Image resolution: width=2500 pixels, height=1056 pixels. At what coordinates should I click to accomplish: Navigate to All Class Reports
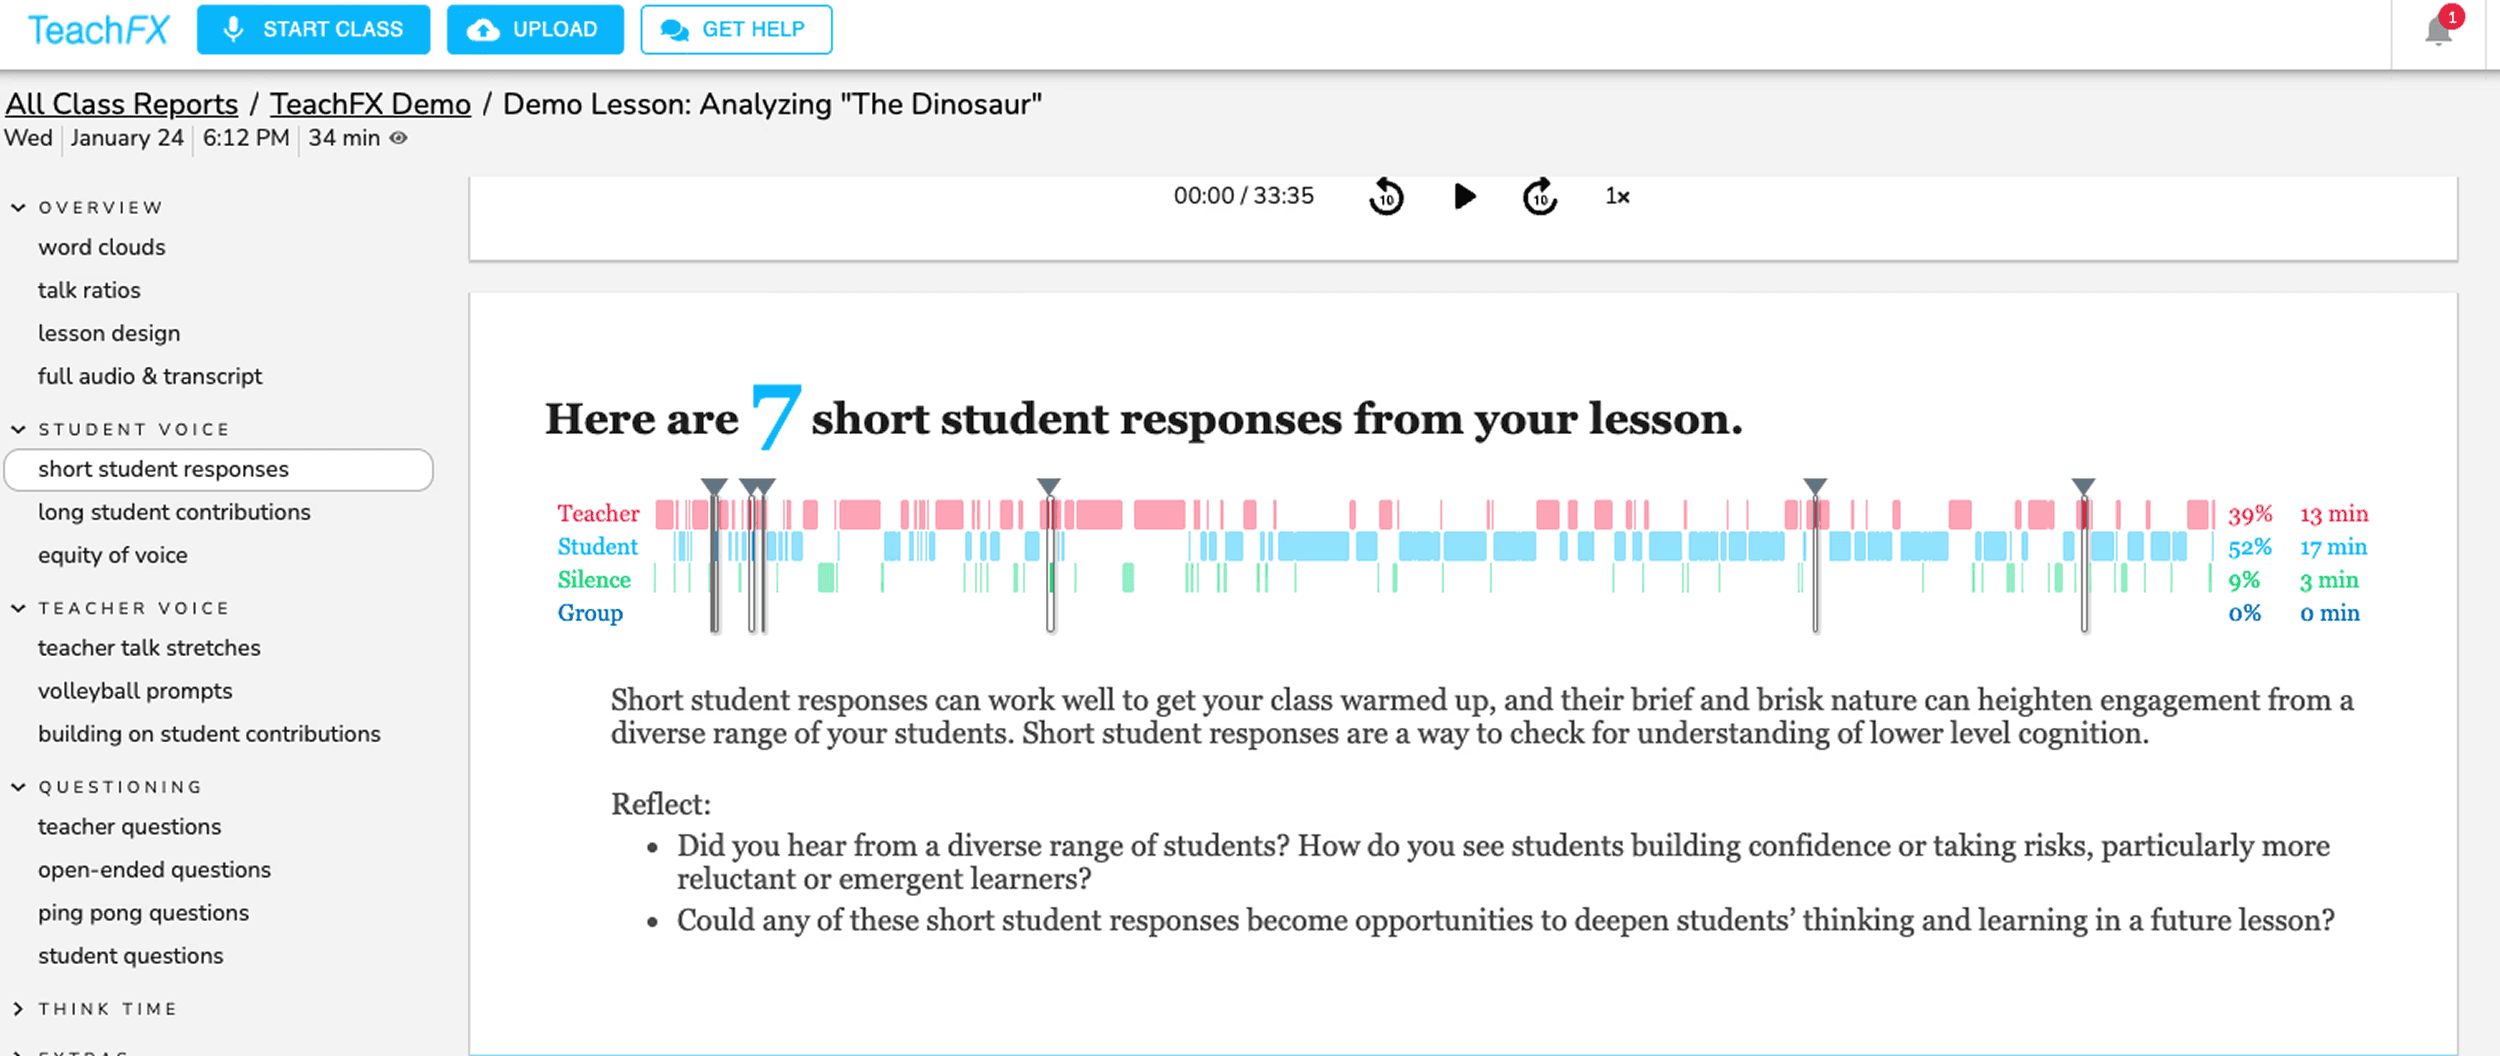pyautogui.click(x=121, y=103)
